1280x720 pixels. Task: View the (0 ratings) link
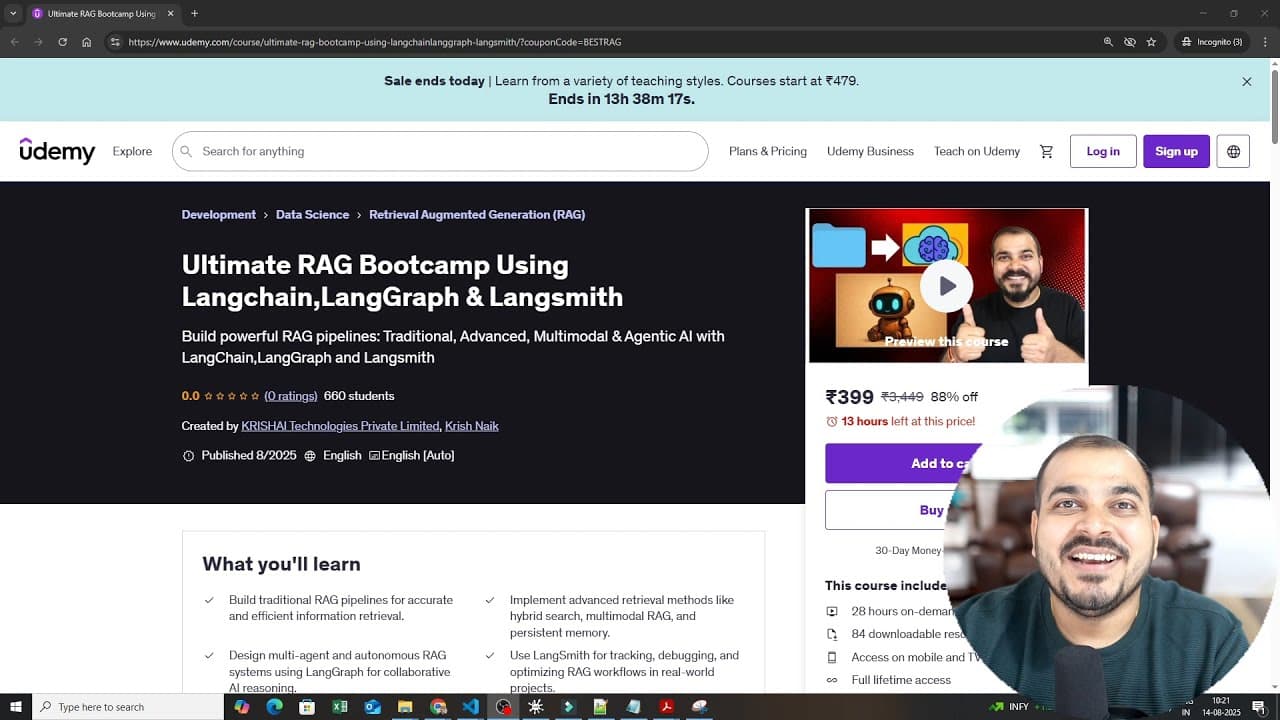(291, 396)
